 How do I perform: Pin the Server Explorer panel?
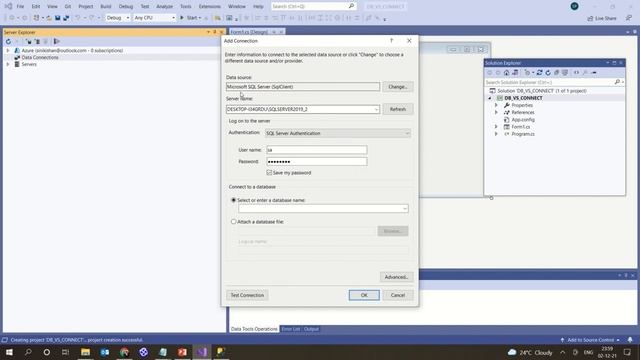tap(215, 32)
